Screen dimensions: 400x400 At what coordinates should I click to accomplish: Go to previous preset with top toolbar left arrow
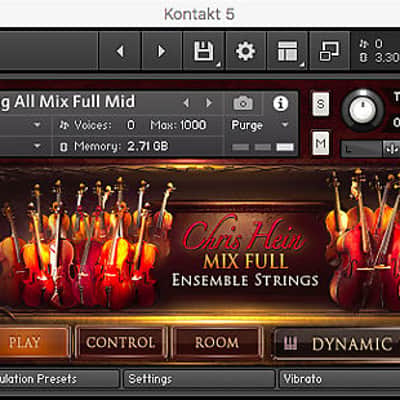click(120, 51)
